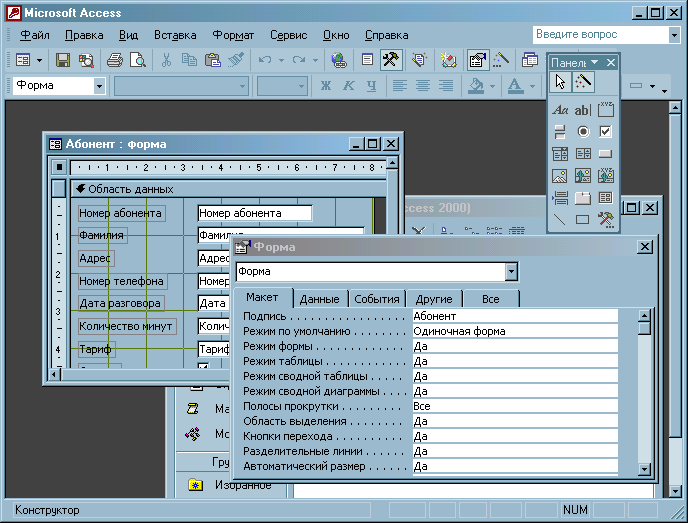
Task: Select the Label (Aa) tool in toolbox
Action: tap(560, 110)
